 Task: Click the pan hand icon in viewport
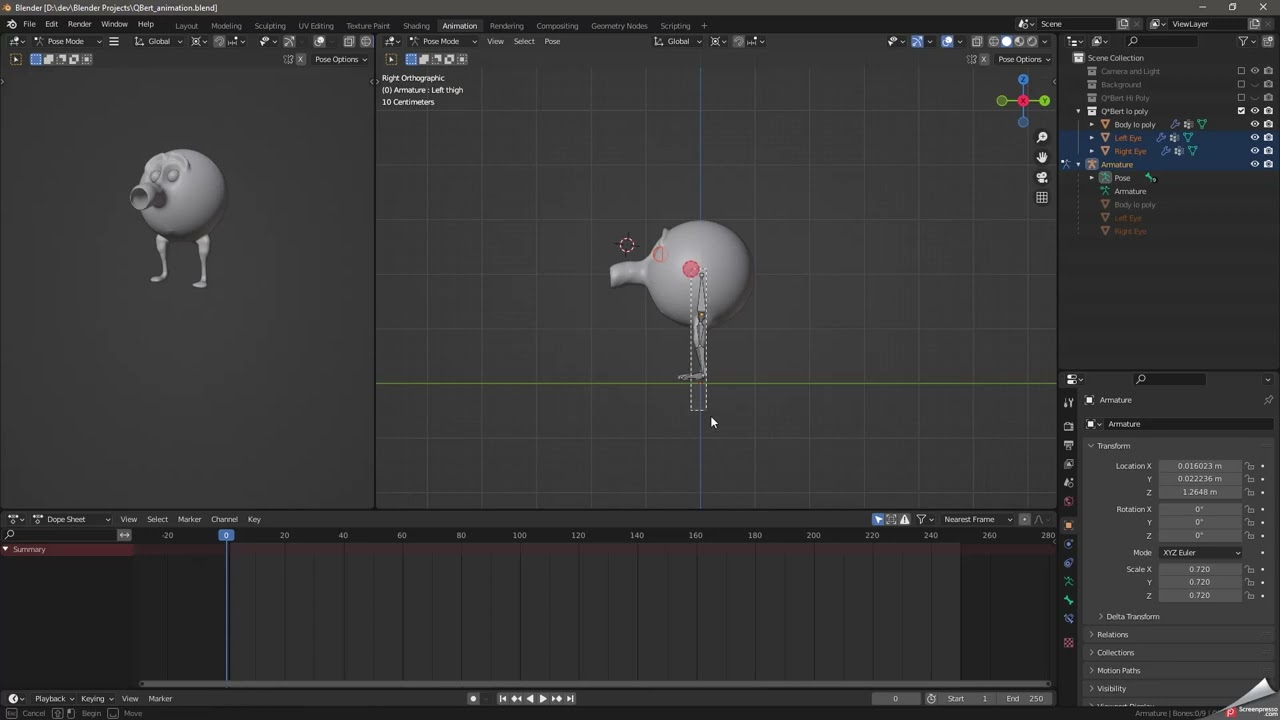pos(1042,157)
